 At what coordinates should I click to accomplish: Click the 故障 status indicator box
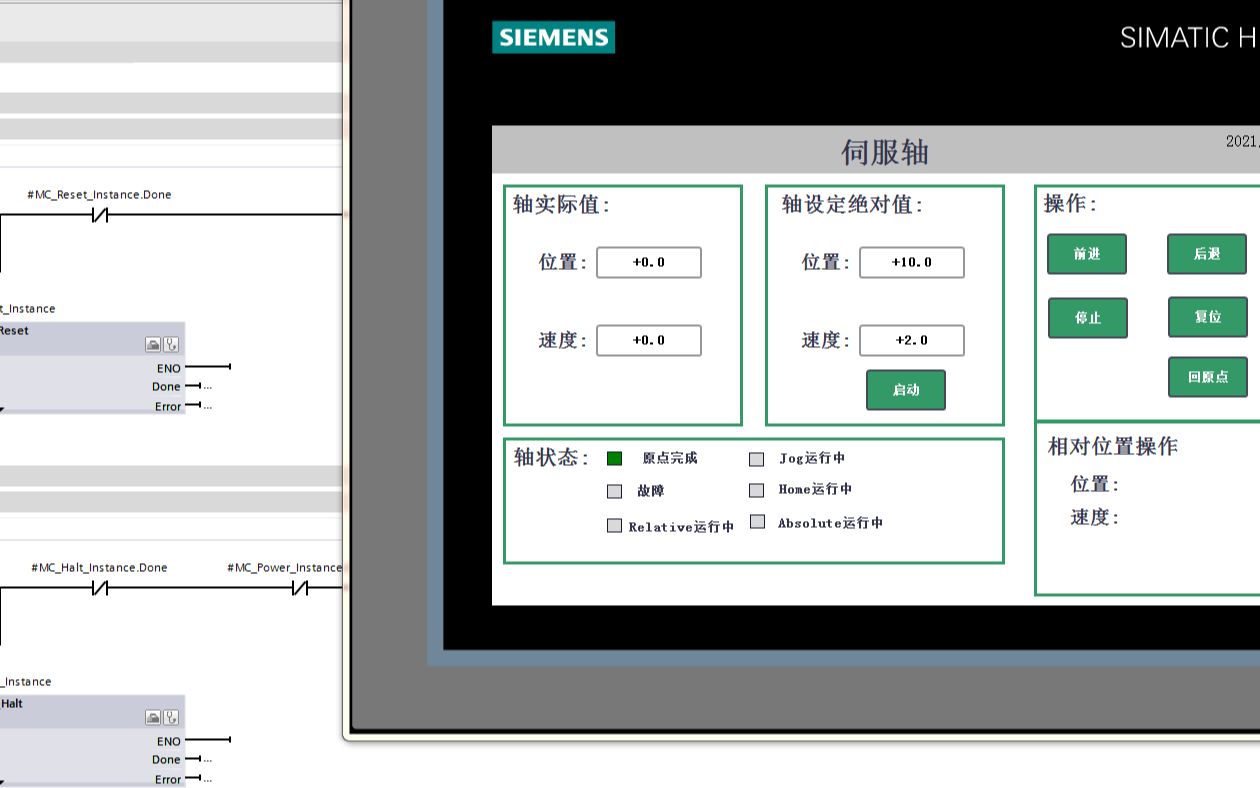tap(614, 490)
